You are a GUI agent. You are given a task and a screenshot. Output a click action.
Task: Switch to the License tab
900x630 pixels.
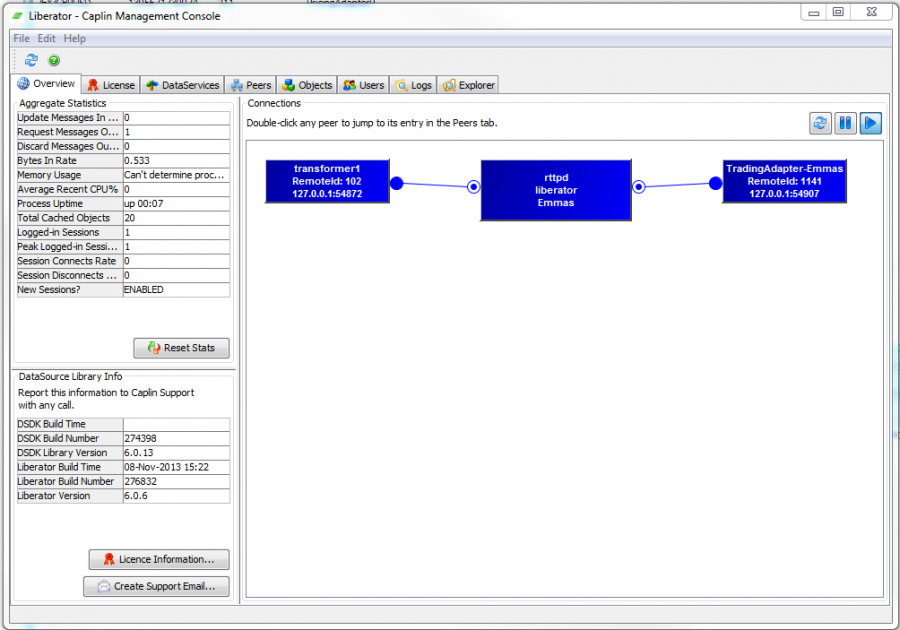pyautogui.click(x=111, y=85)
